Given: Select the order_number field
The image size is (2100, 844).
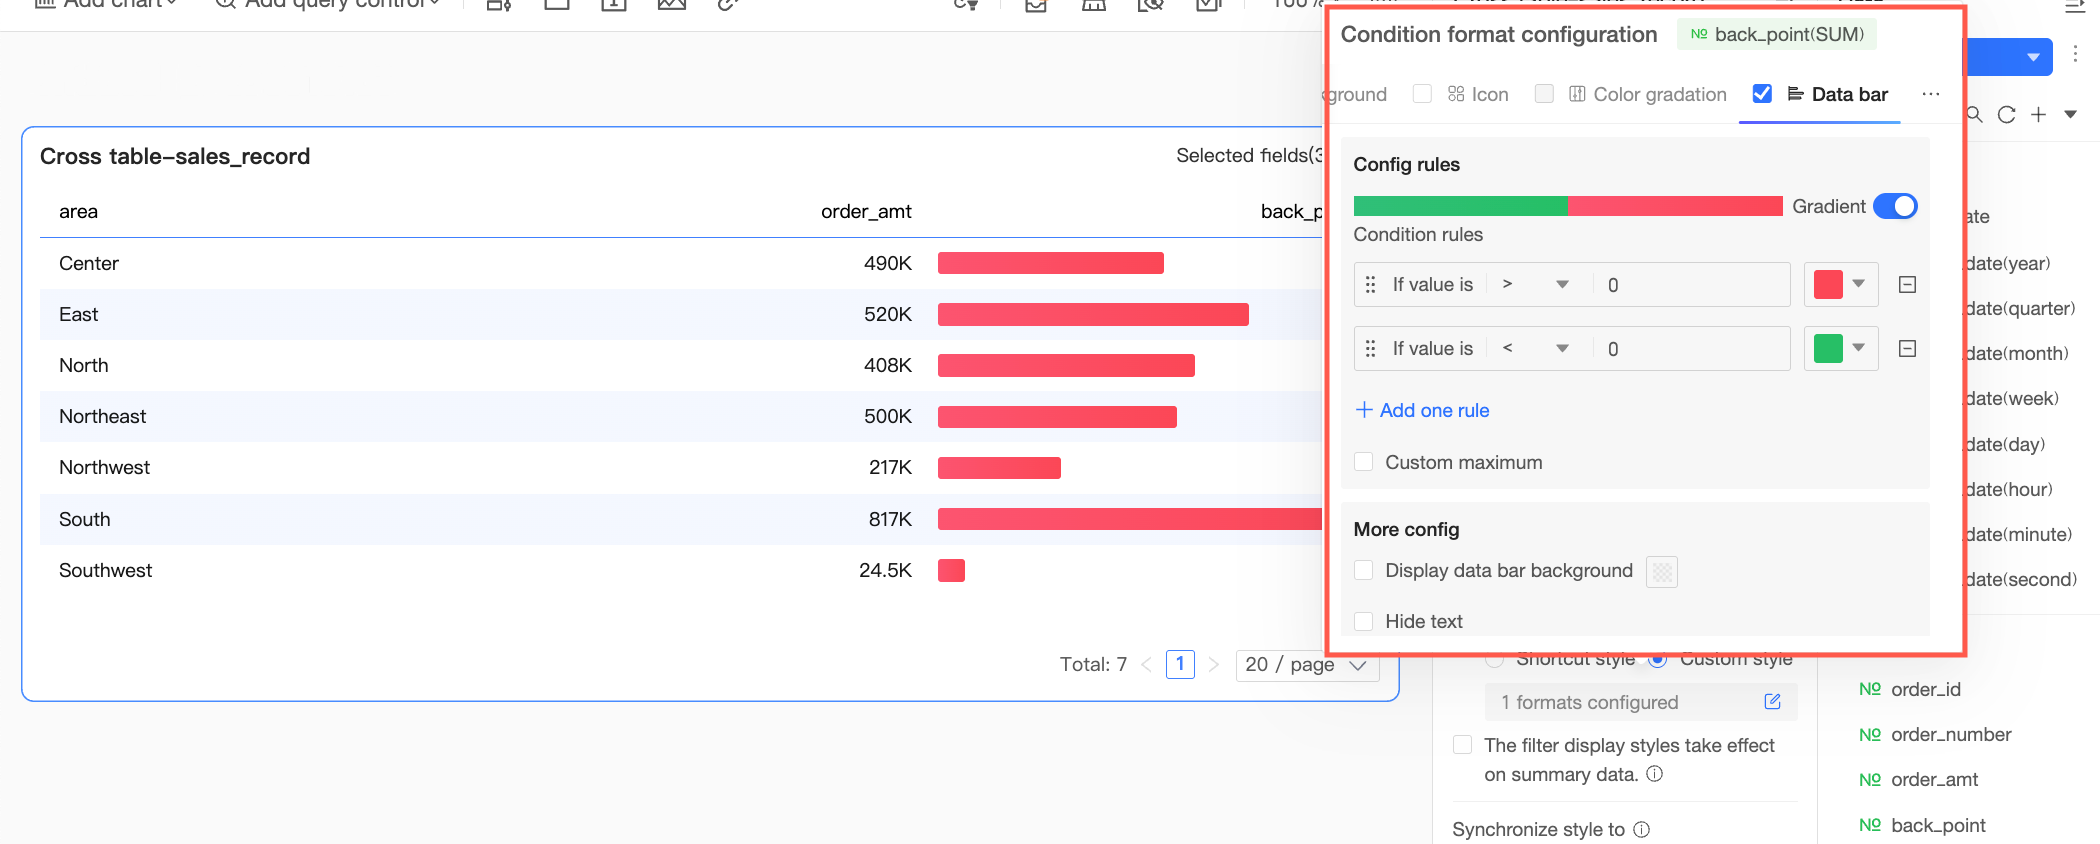Looking at the screenshot, I should coord(1951,734).
